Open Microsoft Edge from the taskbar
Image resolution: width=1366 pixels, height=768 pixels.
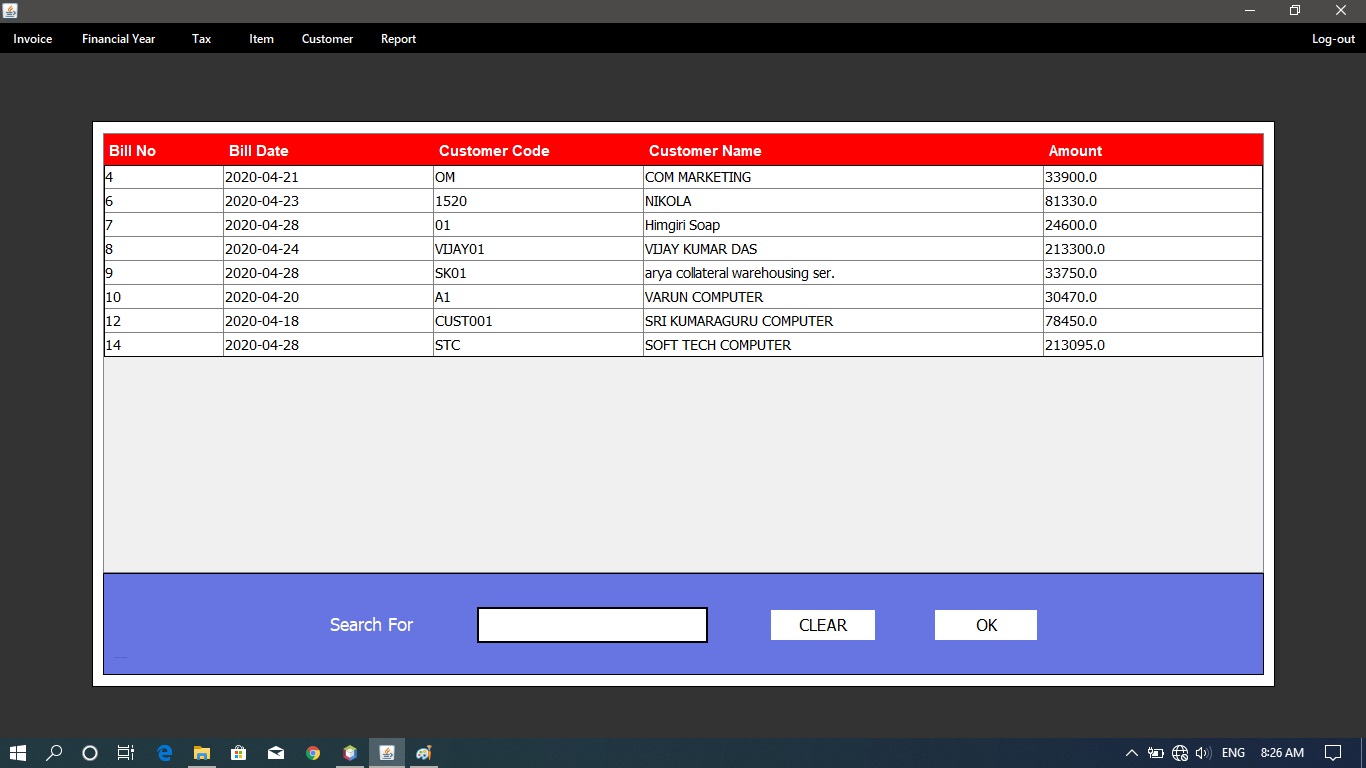pyautogui.click(x=164, y=753)
